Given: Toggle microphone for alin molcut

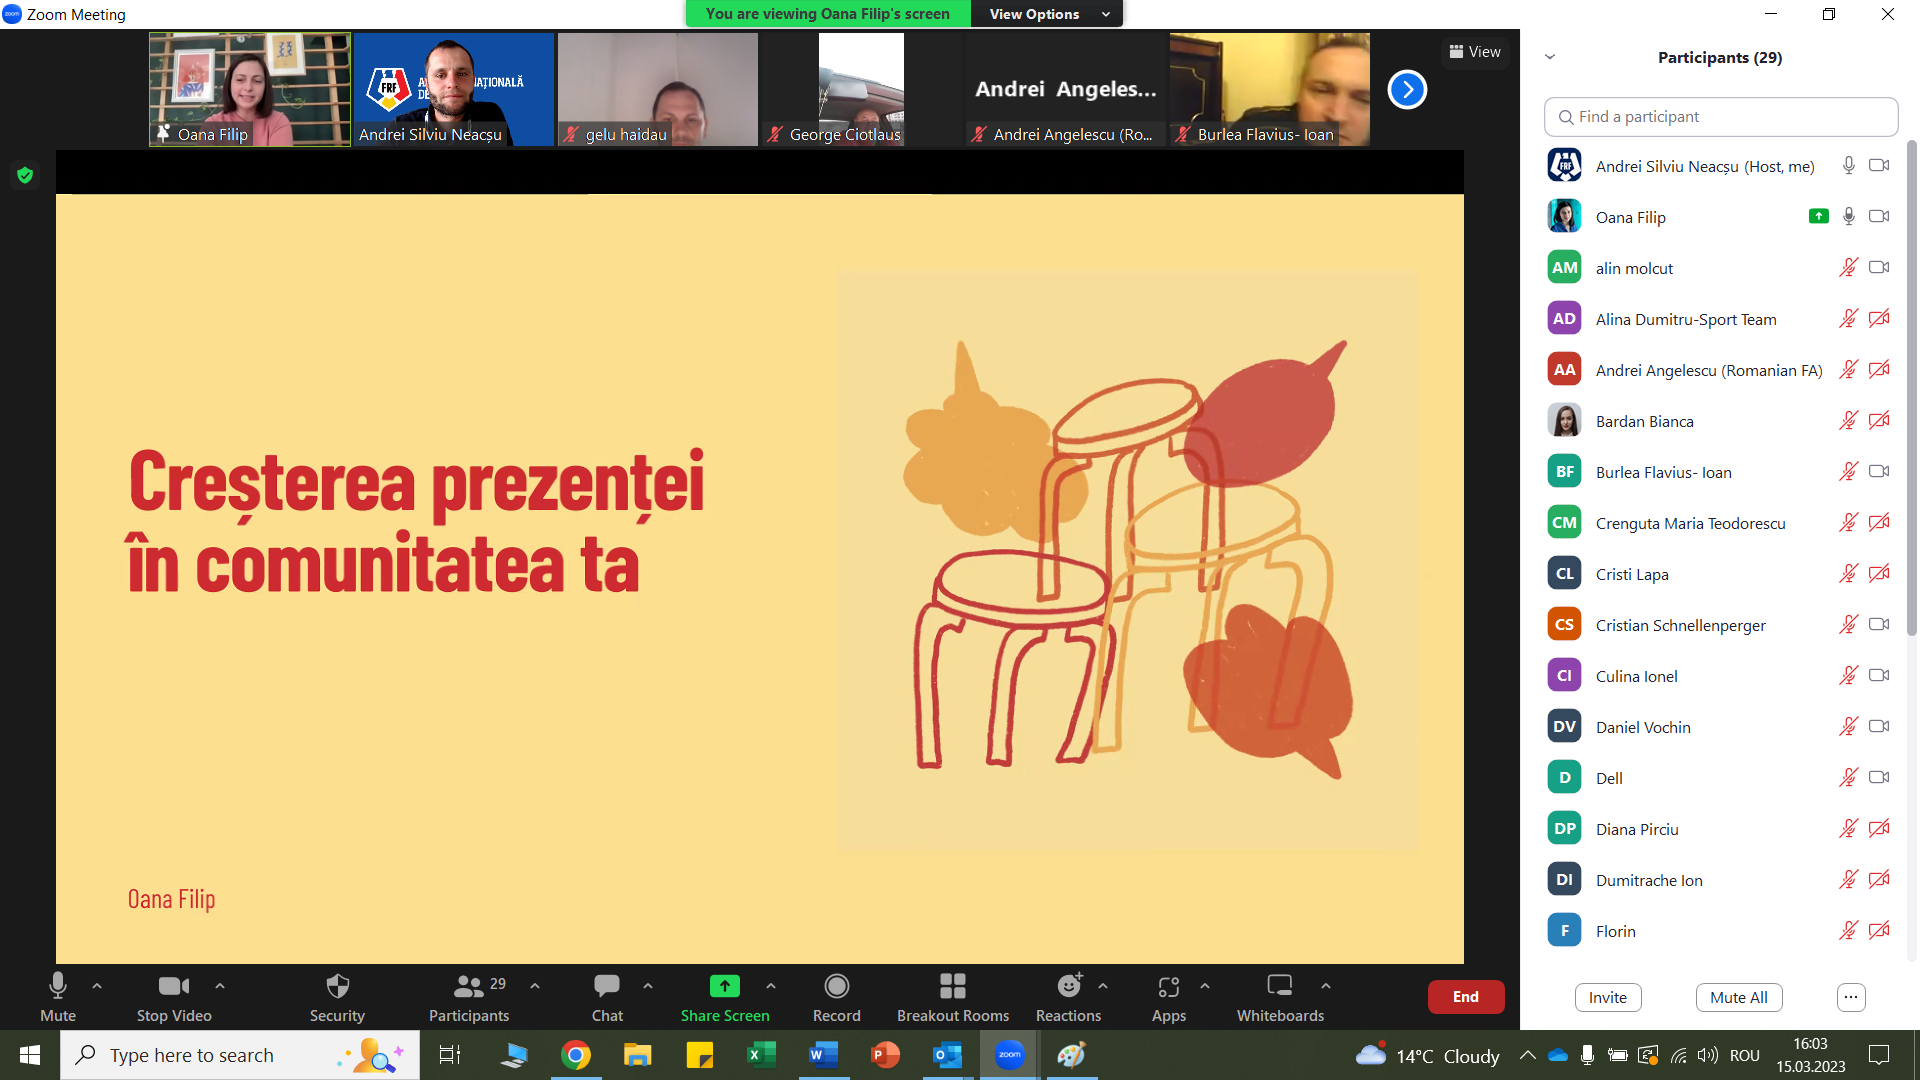Looking at the screenshot, I should click(1848, 268).
